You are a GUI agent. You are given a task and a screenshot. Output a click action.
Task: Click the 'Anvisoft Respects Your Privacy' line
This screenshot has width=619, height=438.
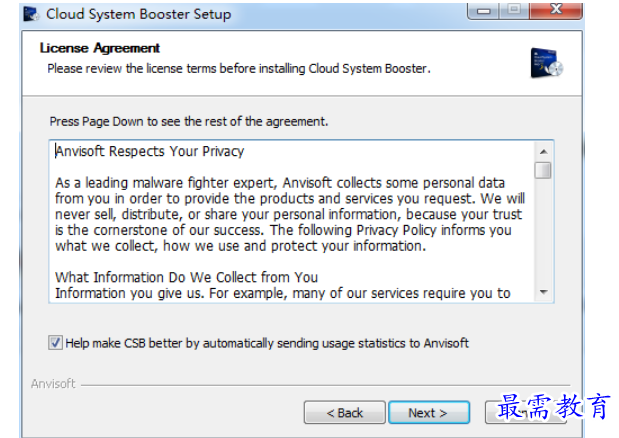point(150,152)
